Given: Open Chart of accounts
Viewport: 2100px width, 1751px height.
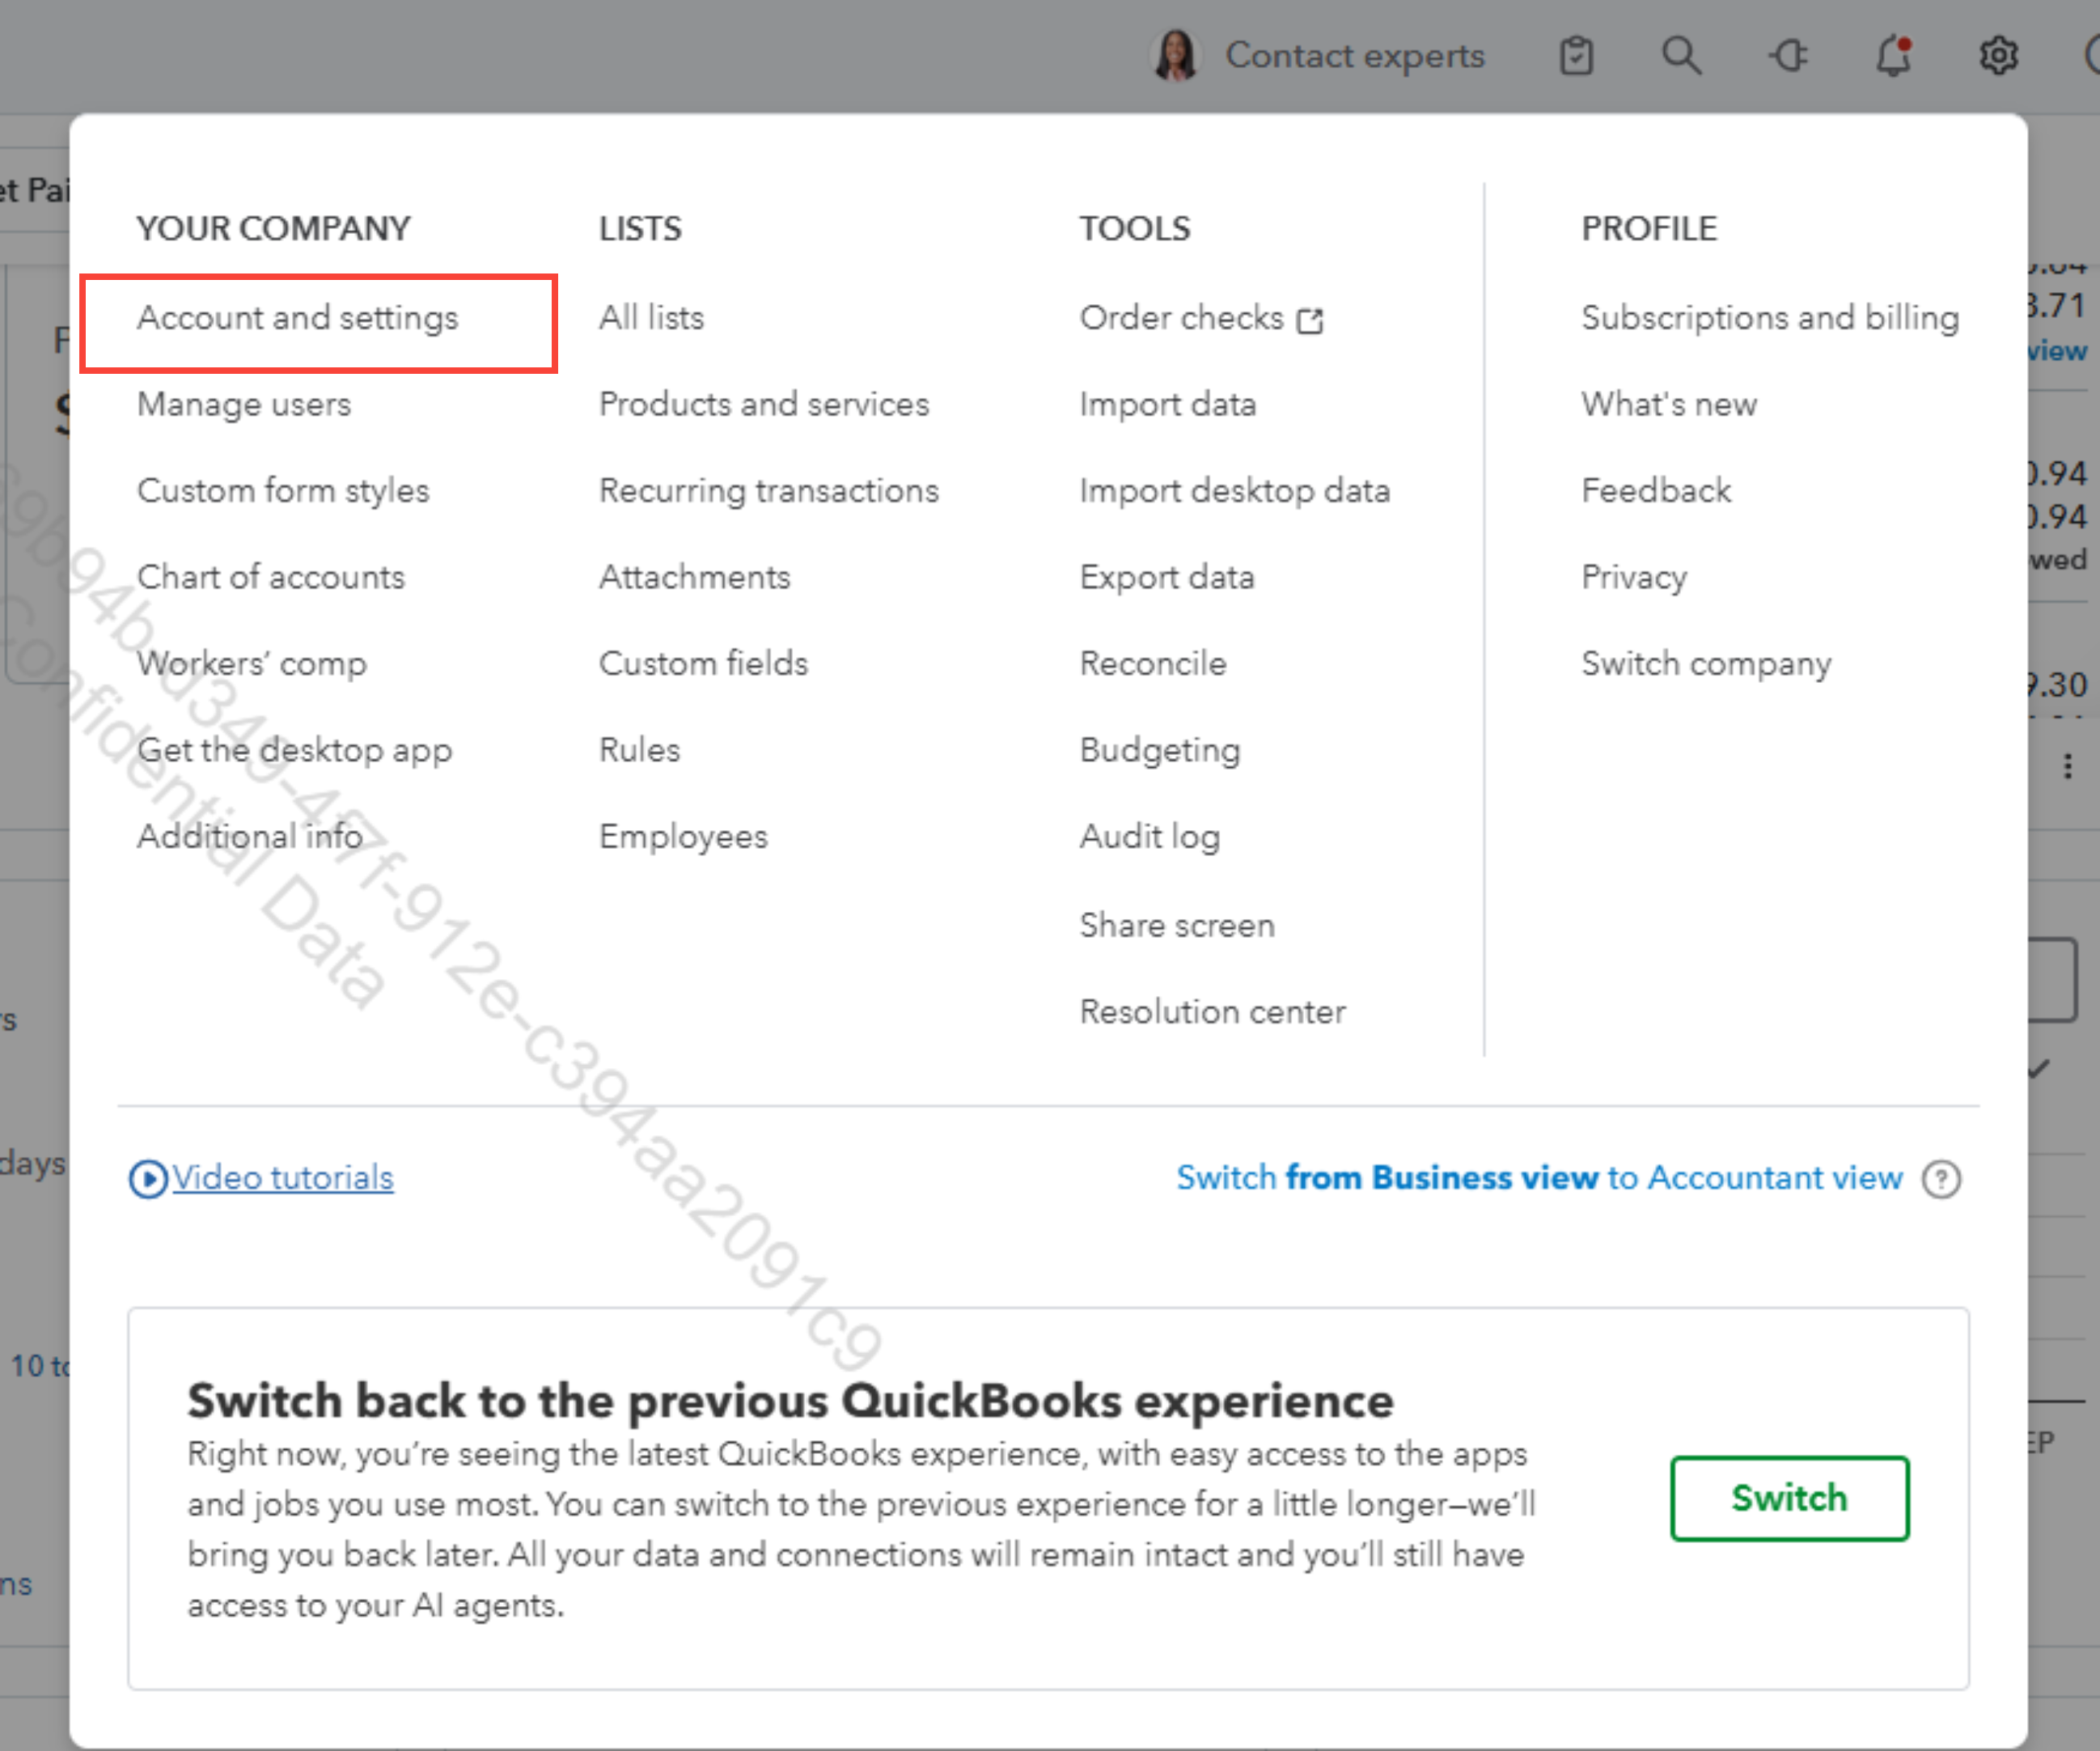Looking at the screenshot, I should (x=271, y=577).
